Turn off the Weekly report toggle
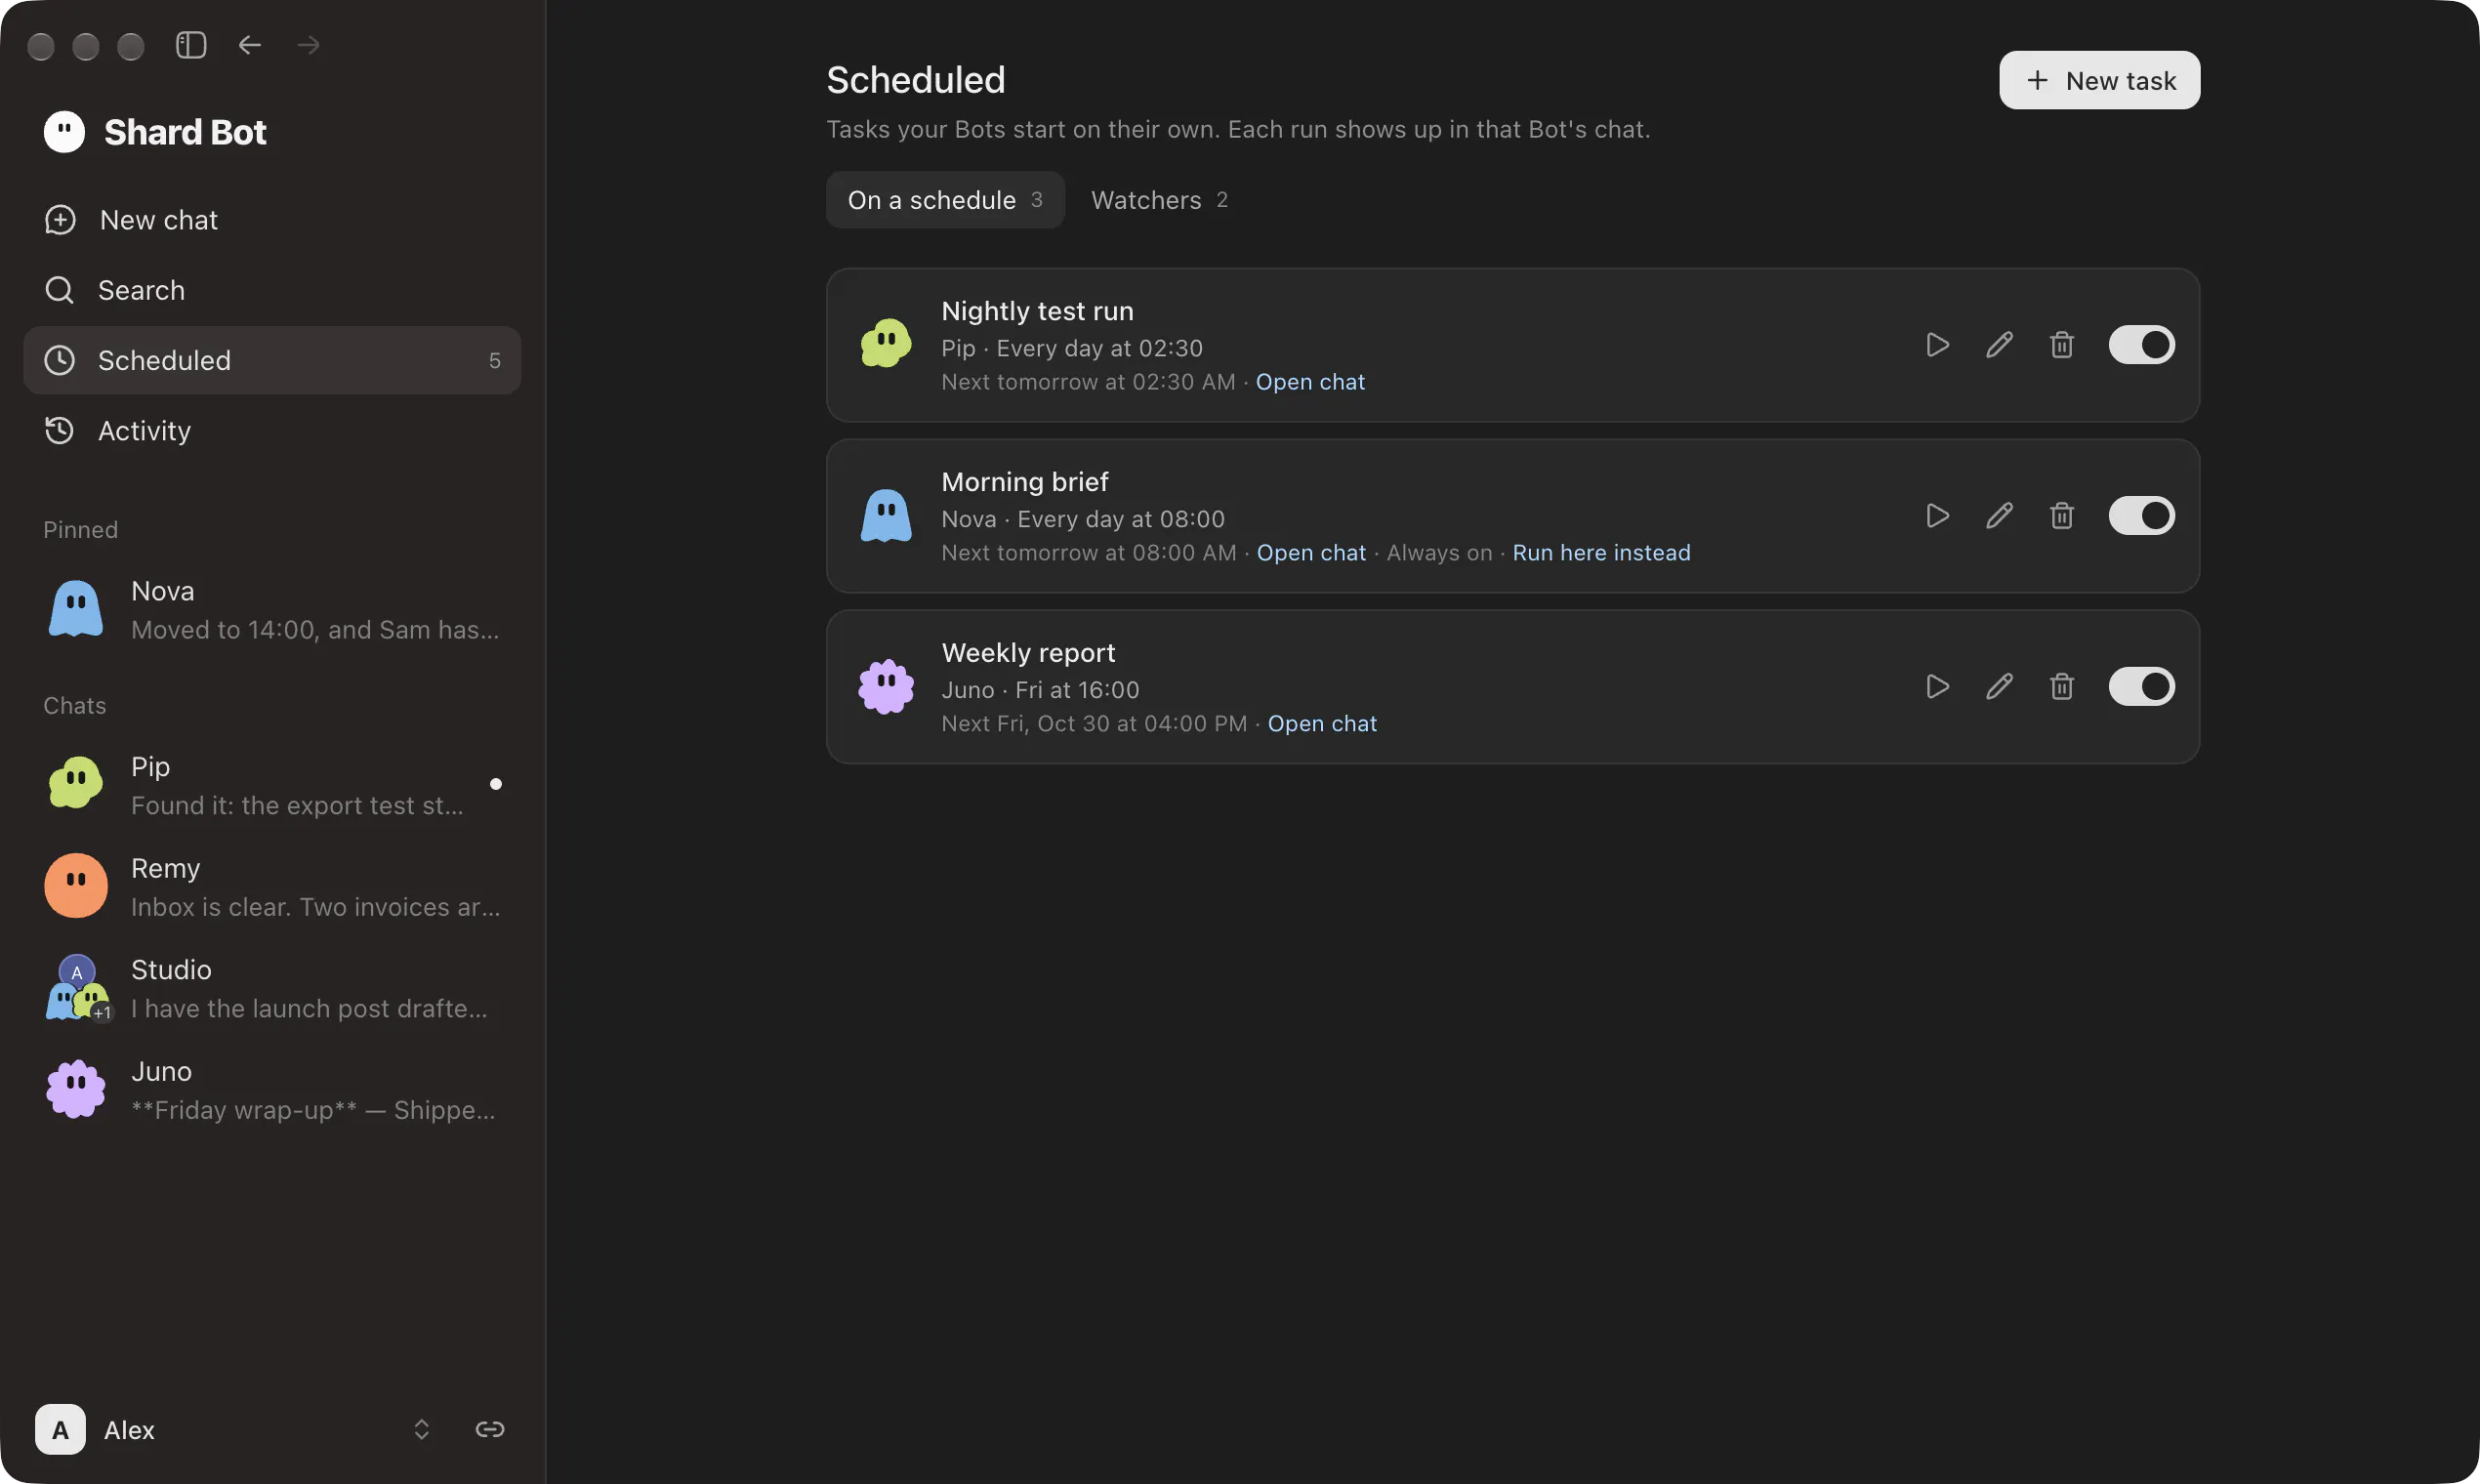Image resolution: width=2480 pixels, height=1484 pixels. [2141, 687]
